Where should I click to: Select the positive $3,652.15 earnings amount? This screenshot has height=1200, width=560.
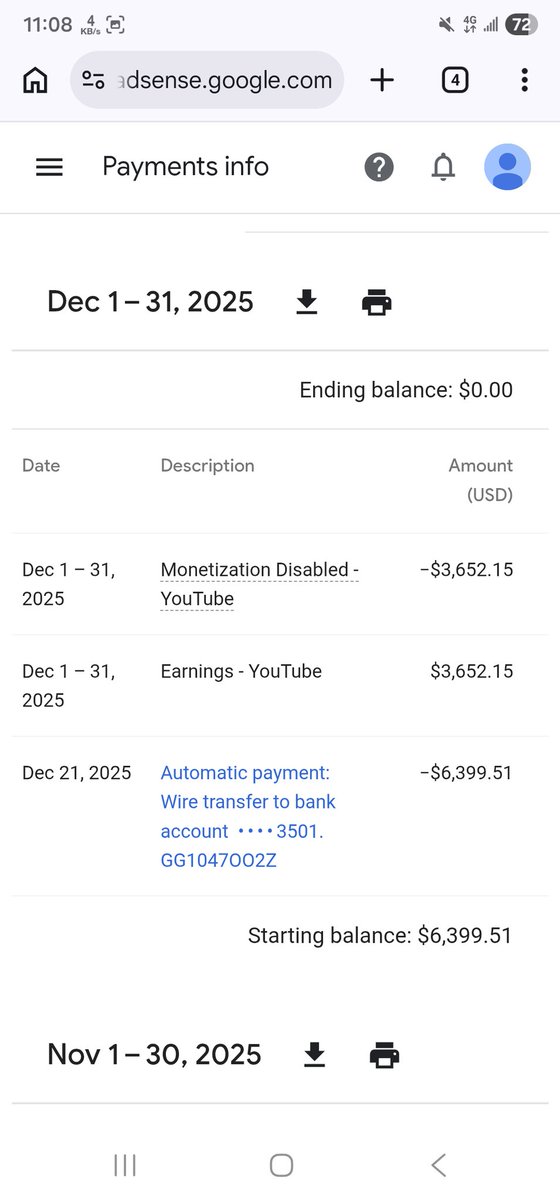[472, 671]
